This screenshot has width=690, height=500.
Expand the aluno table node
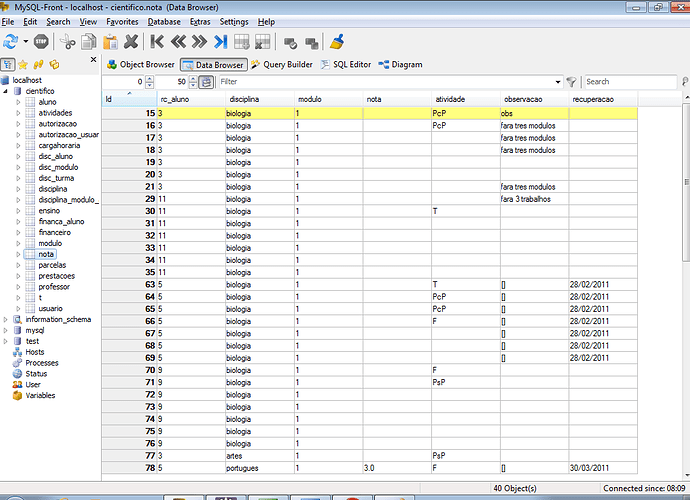(18, 102)
